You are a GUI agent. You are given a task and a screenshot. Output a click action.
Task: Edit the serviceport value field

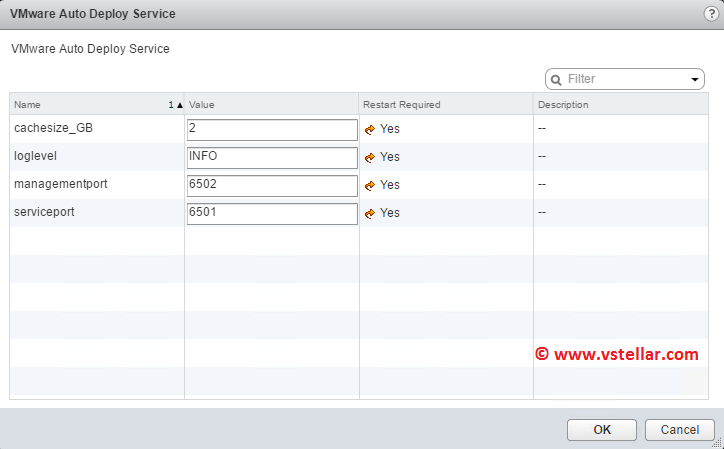pyautogui.click(x=271, y=213)
